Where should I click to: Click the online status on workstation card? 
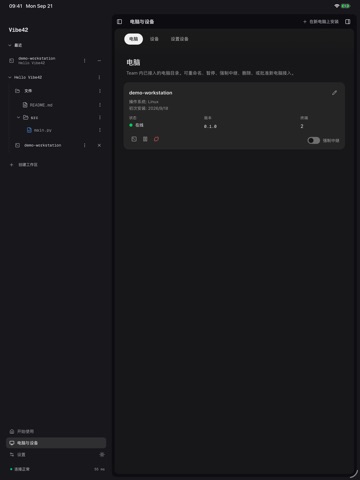point(136,125)
